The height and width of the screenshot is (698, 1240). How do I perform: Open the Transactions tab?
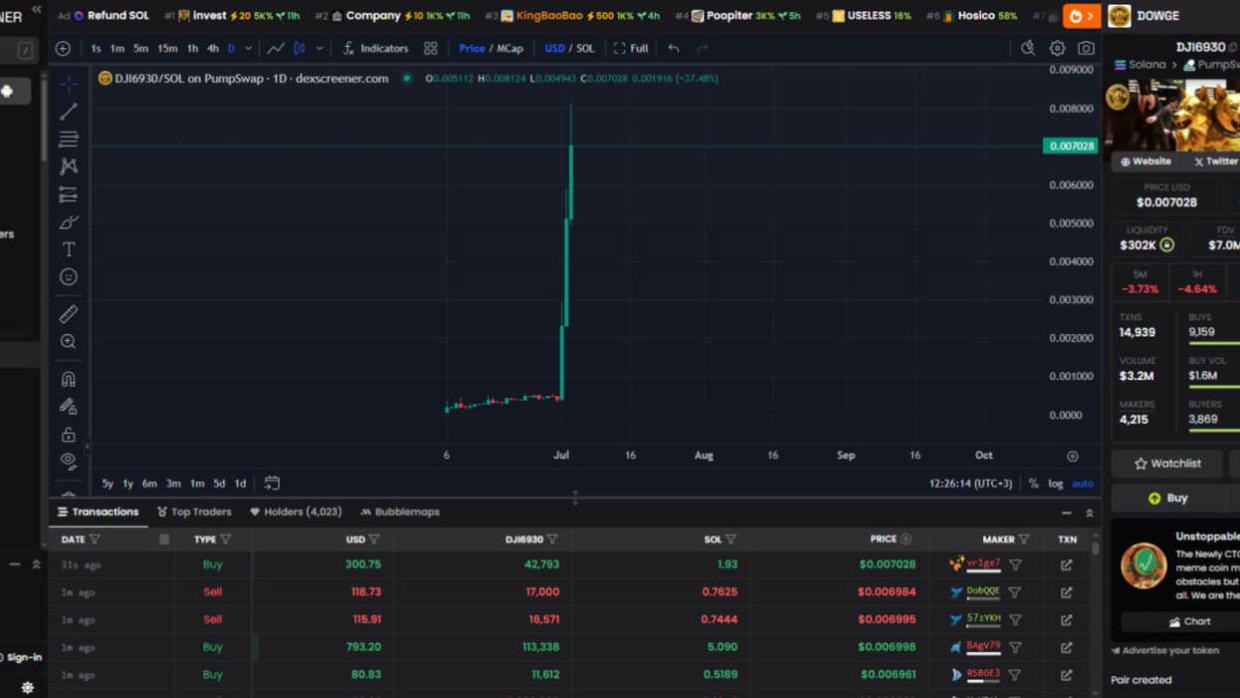click(98, 512)
